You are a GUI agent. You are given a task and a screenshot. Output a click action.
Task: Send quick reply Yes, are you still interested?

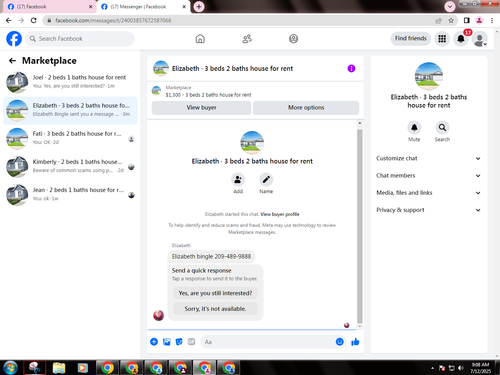tap(215, 293)
